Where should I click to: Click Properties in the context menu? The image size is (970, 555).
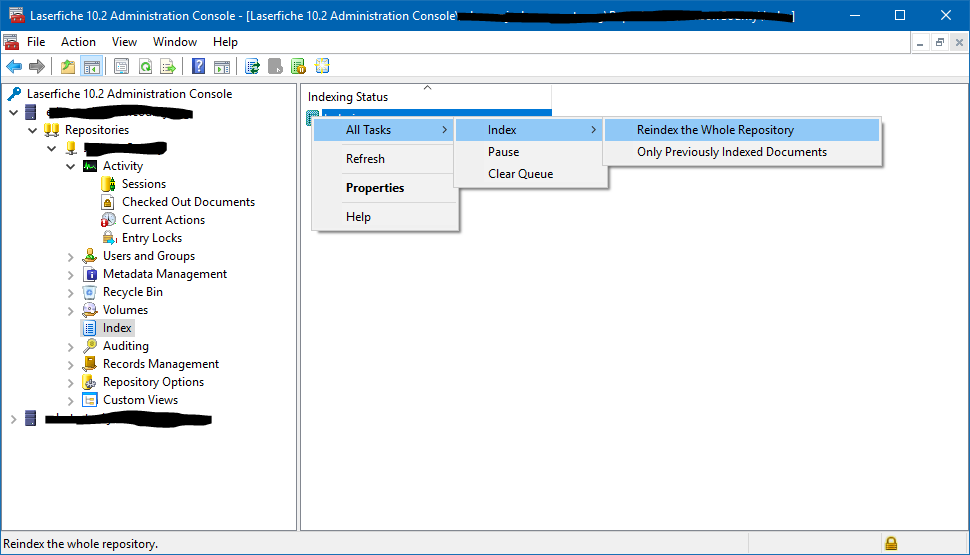coord(384,187)
